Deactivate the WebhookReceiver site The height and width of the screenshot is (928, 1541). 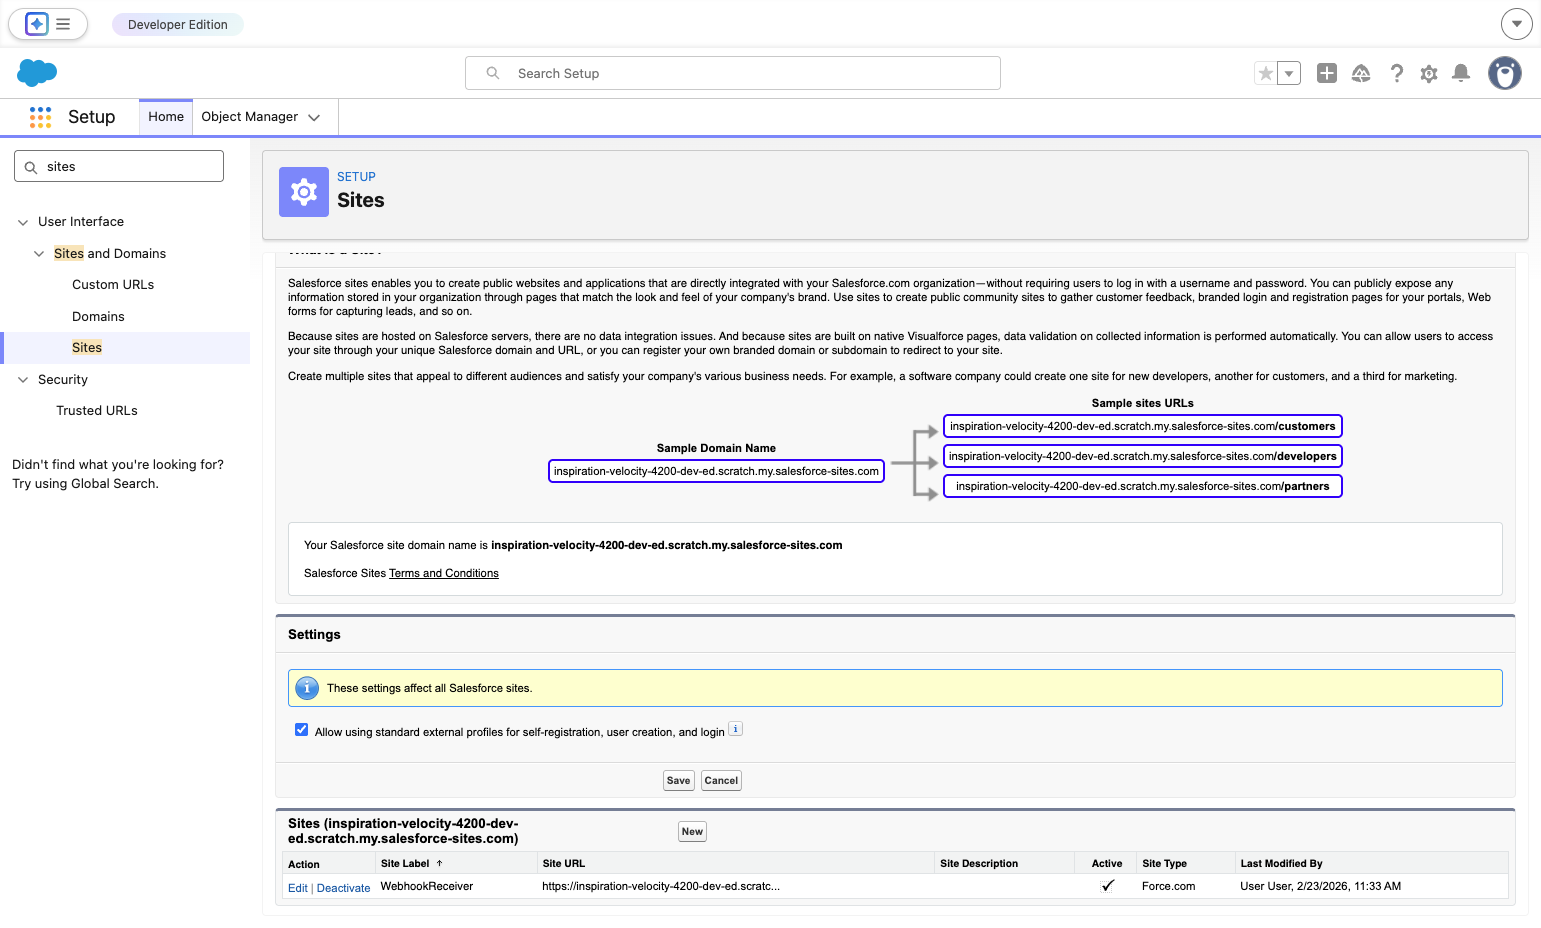point(343,888)
